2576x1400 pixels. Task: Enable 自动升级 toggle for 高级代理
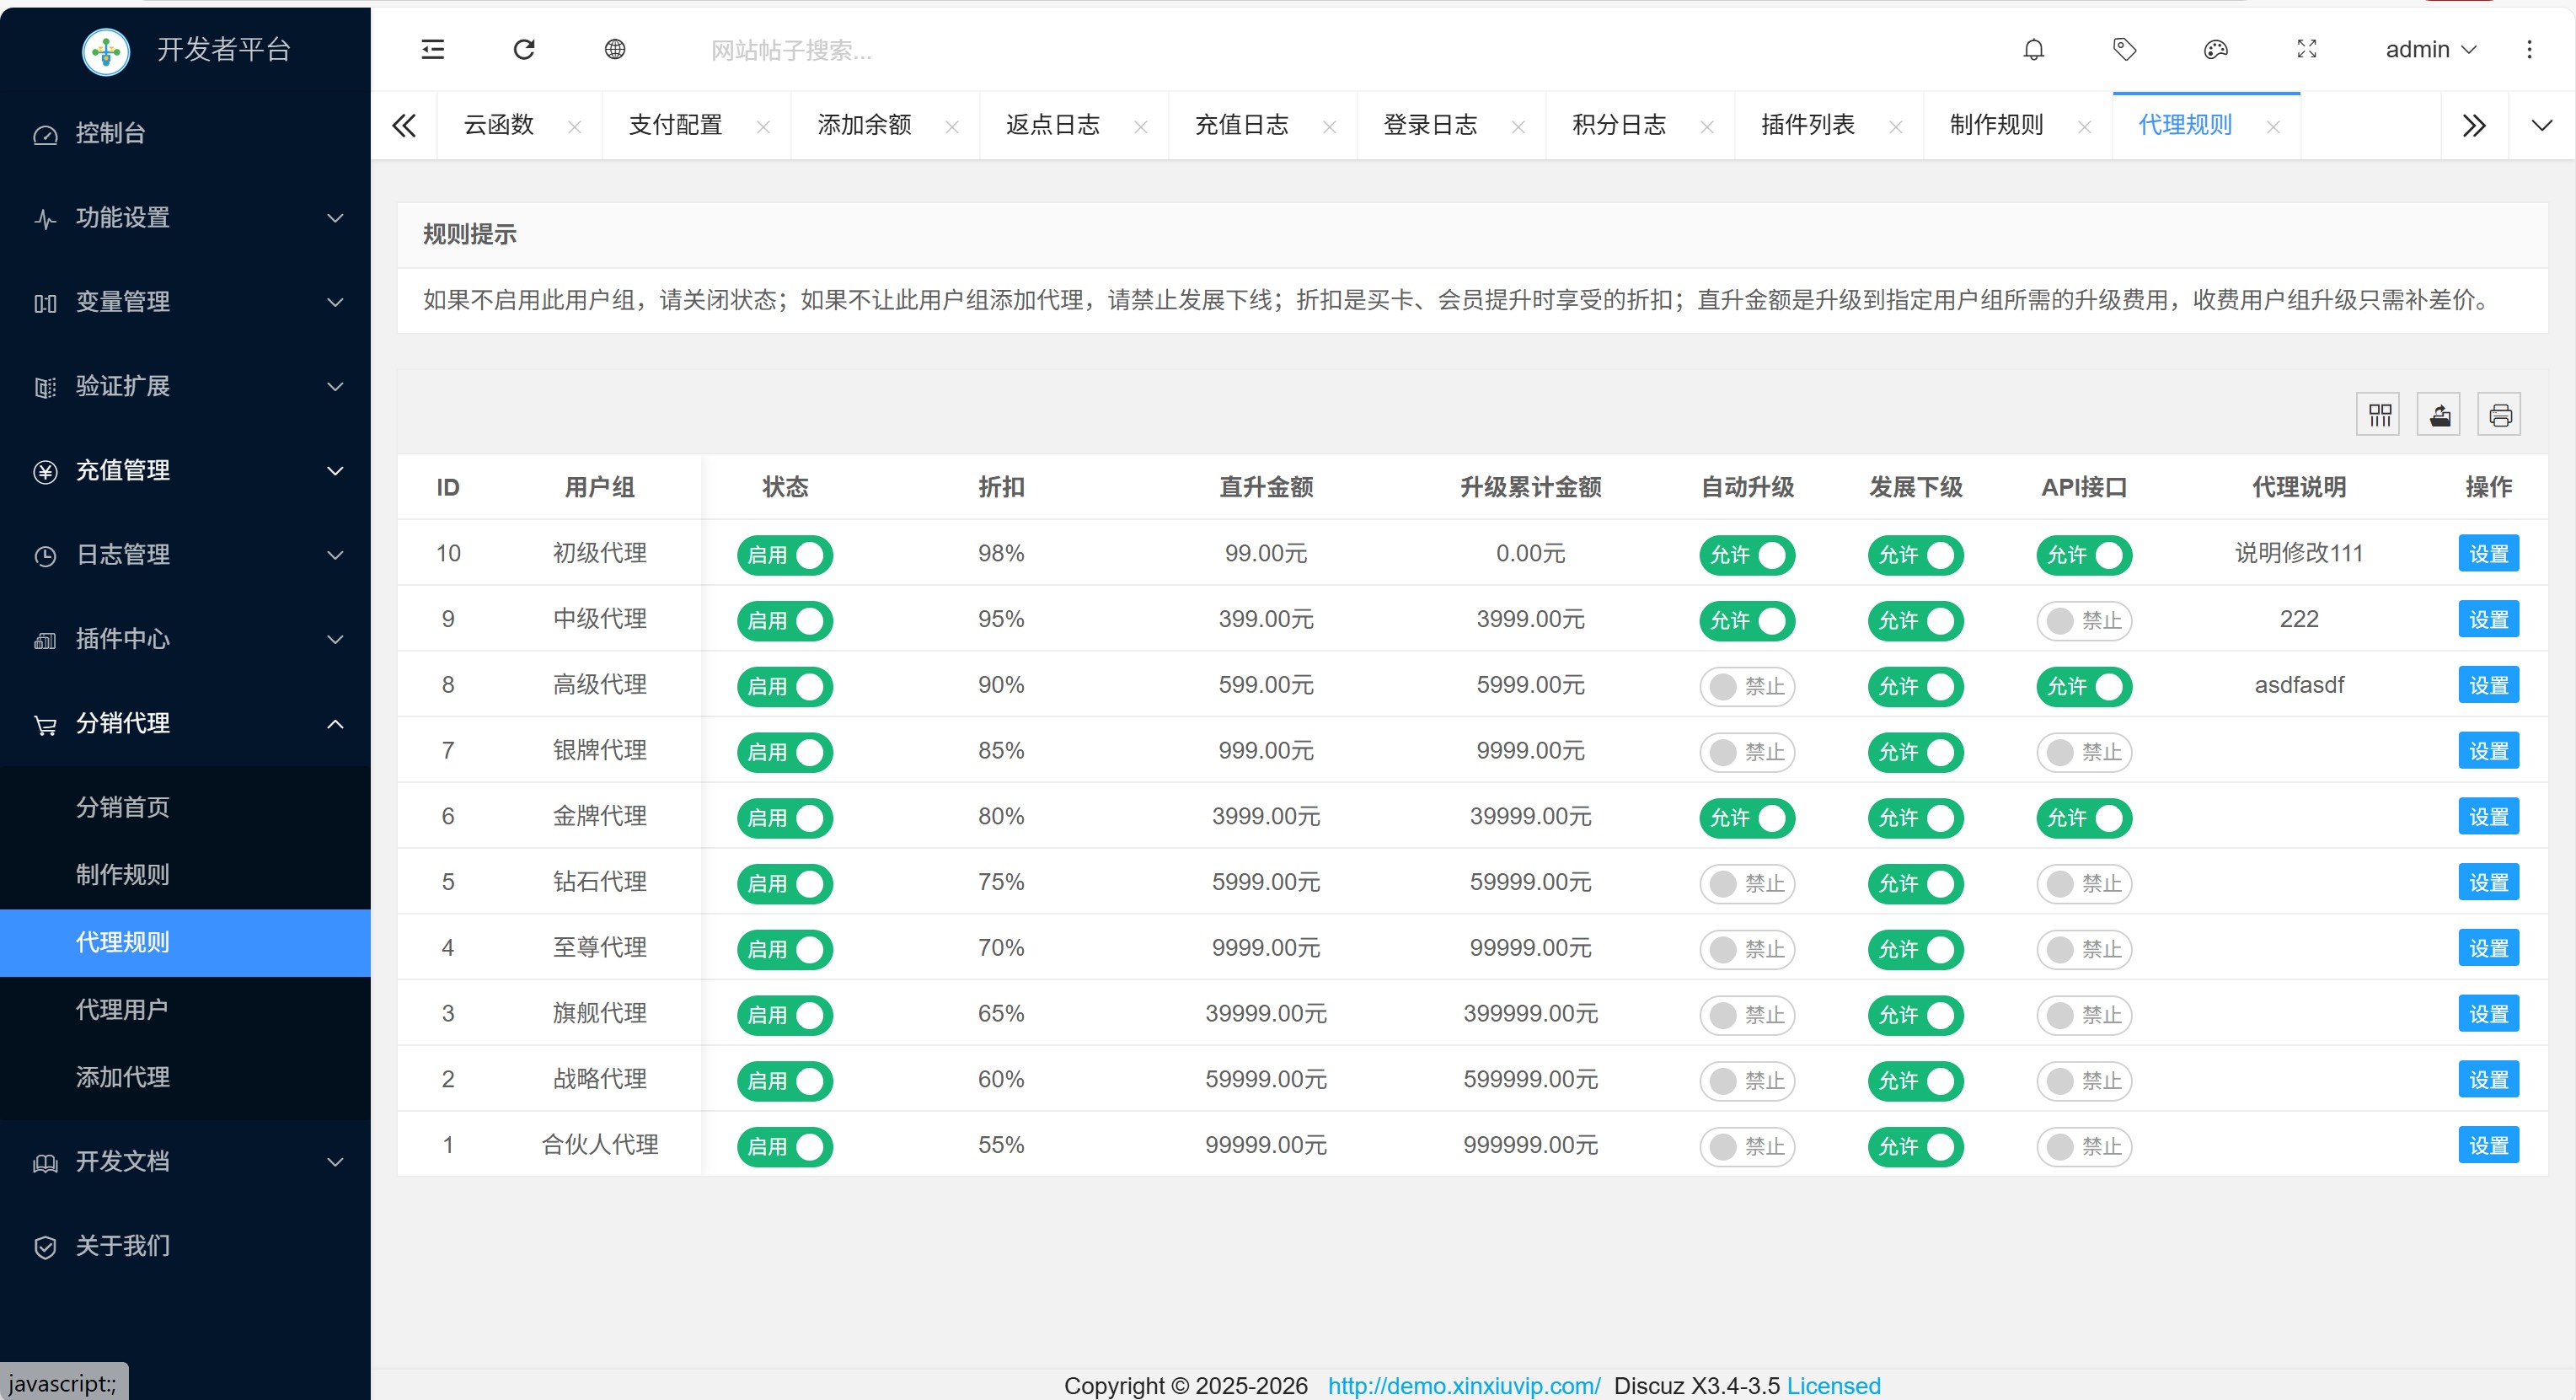(x=1746, y=687)
